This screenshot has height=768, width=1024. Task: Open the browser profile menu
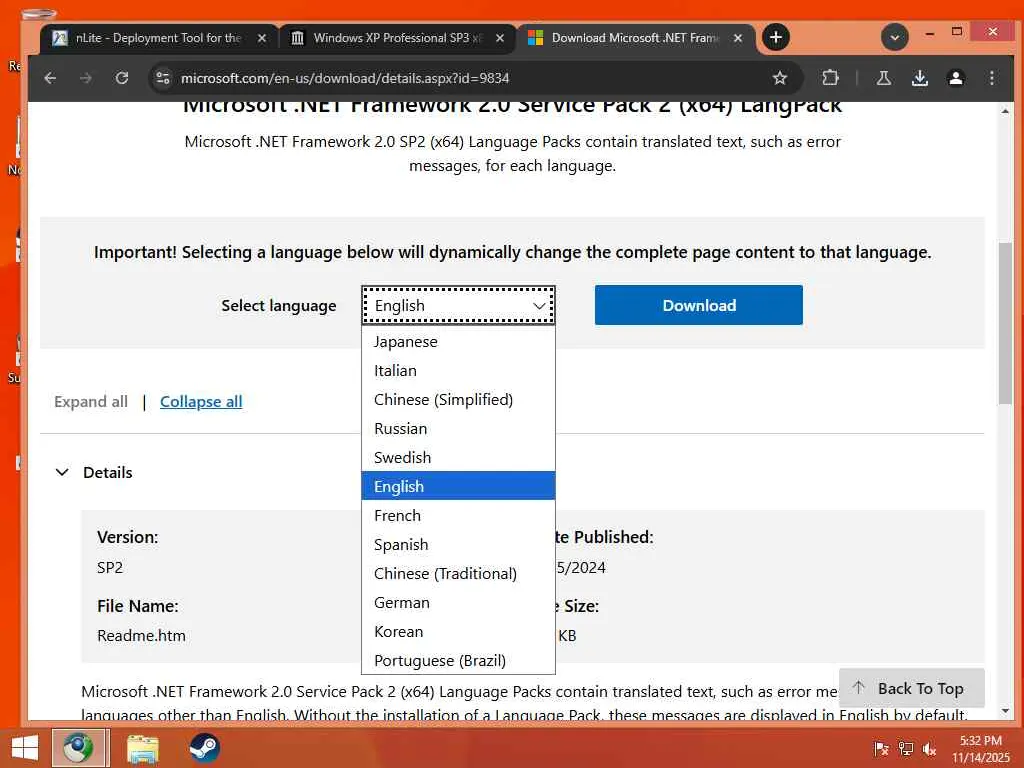pyautogui.click(x=955, y=78)
